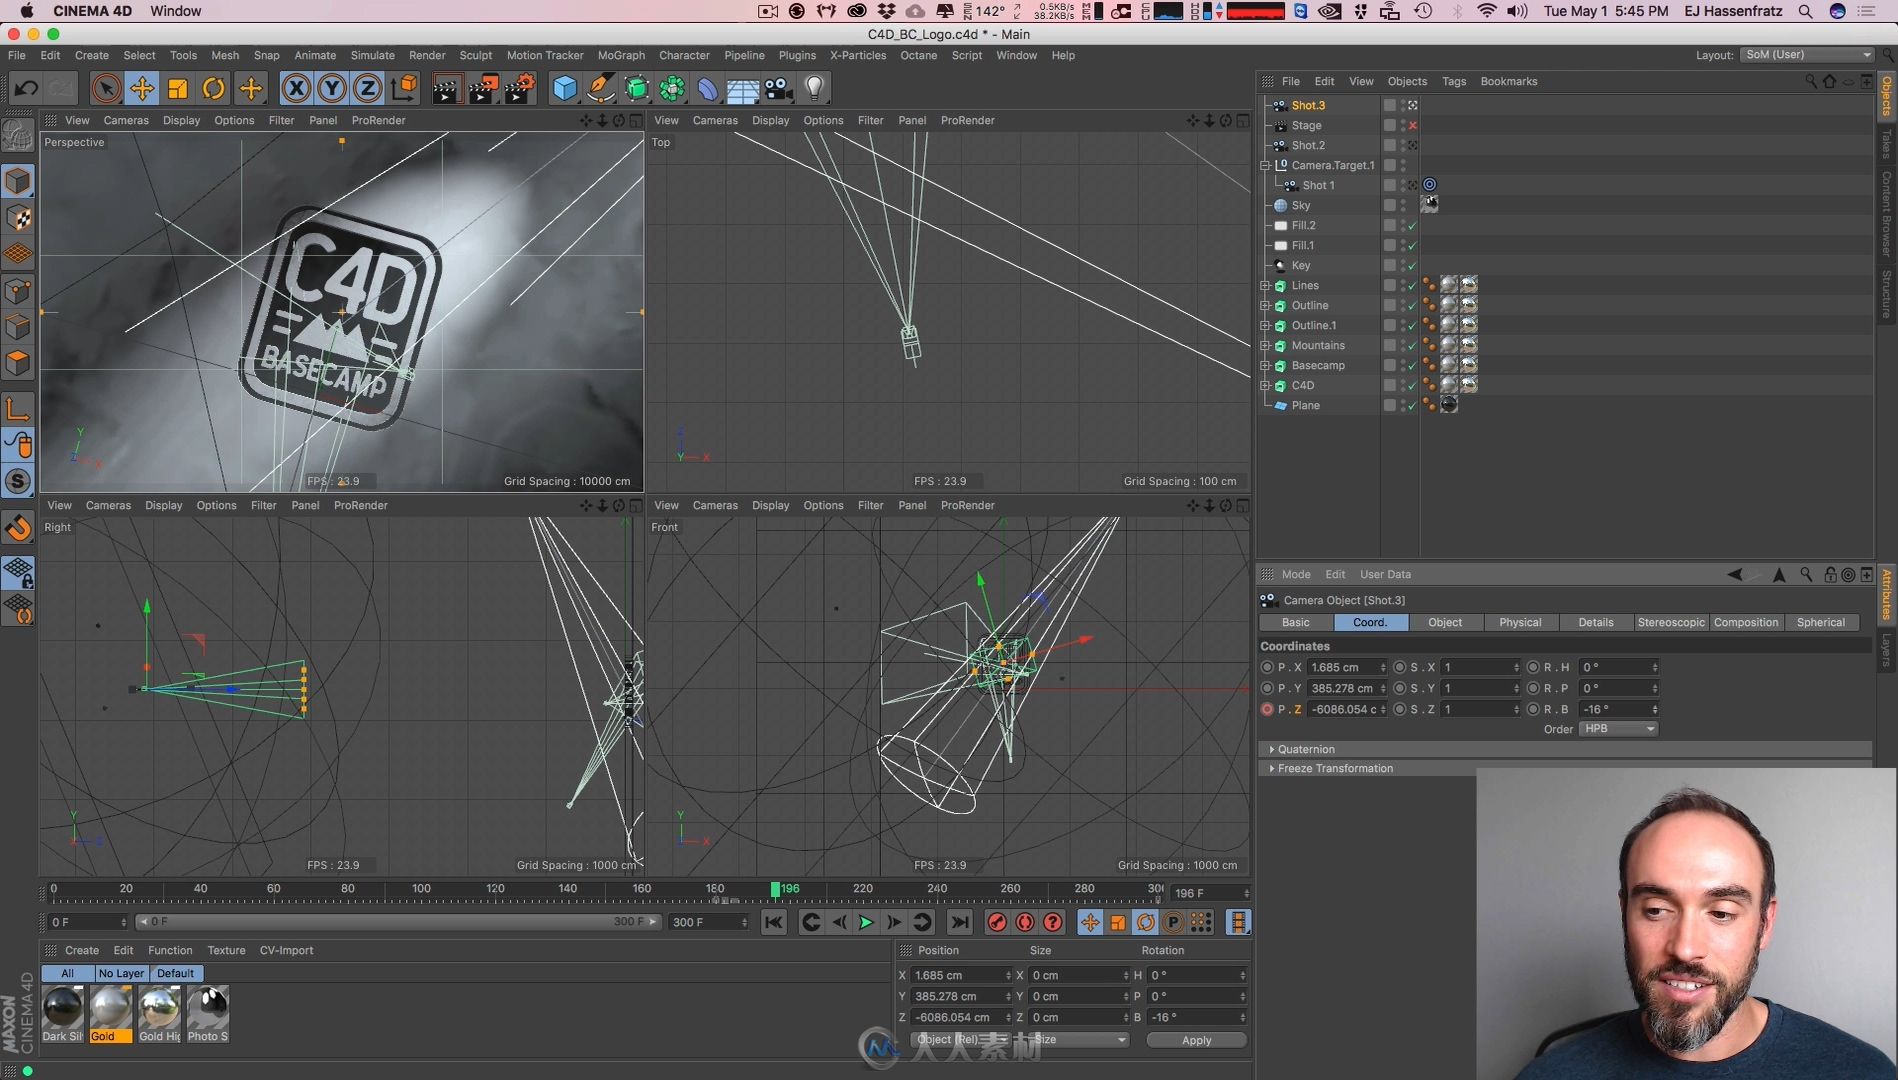Click the Apply button in coordinates
This screenshot has height=1080, width=1898.
1196,1040
